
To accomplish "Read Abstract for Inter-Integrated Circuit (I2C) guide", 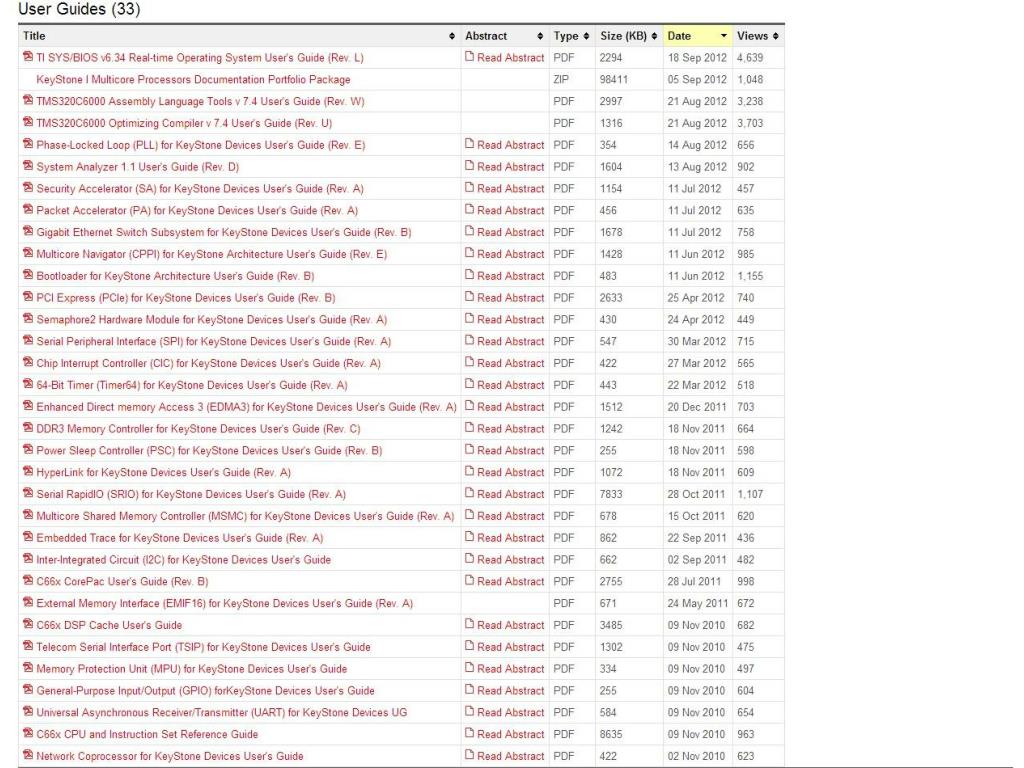I will [511, 560].
